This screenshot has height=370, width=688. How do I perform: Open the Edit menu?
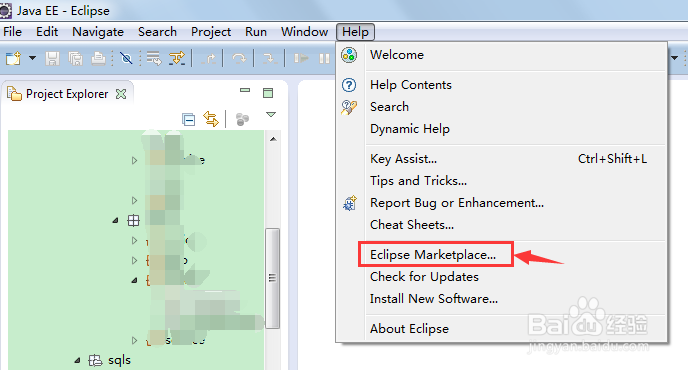tap(47, 32)
